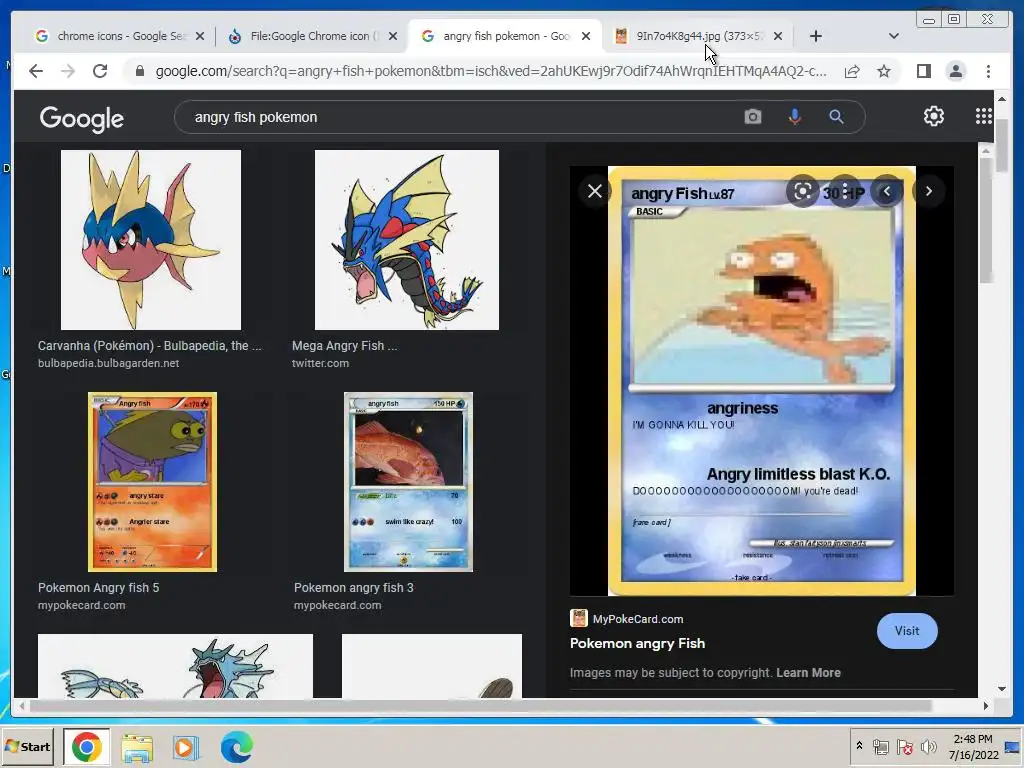Close the 9In7o4K8g44.jpg tab
Screen dimensions: 1024x768
click(778, 37)
